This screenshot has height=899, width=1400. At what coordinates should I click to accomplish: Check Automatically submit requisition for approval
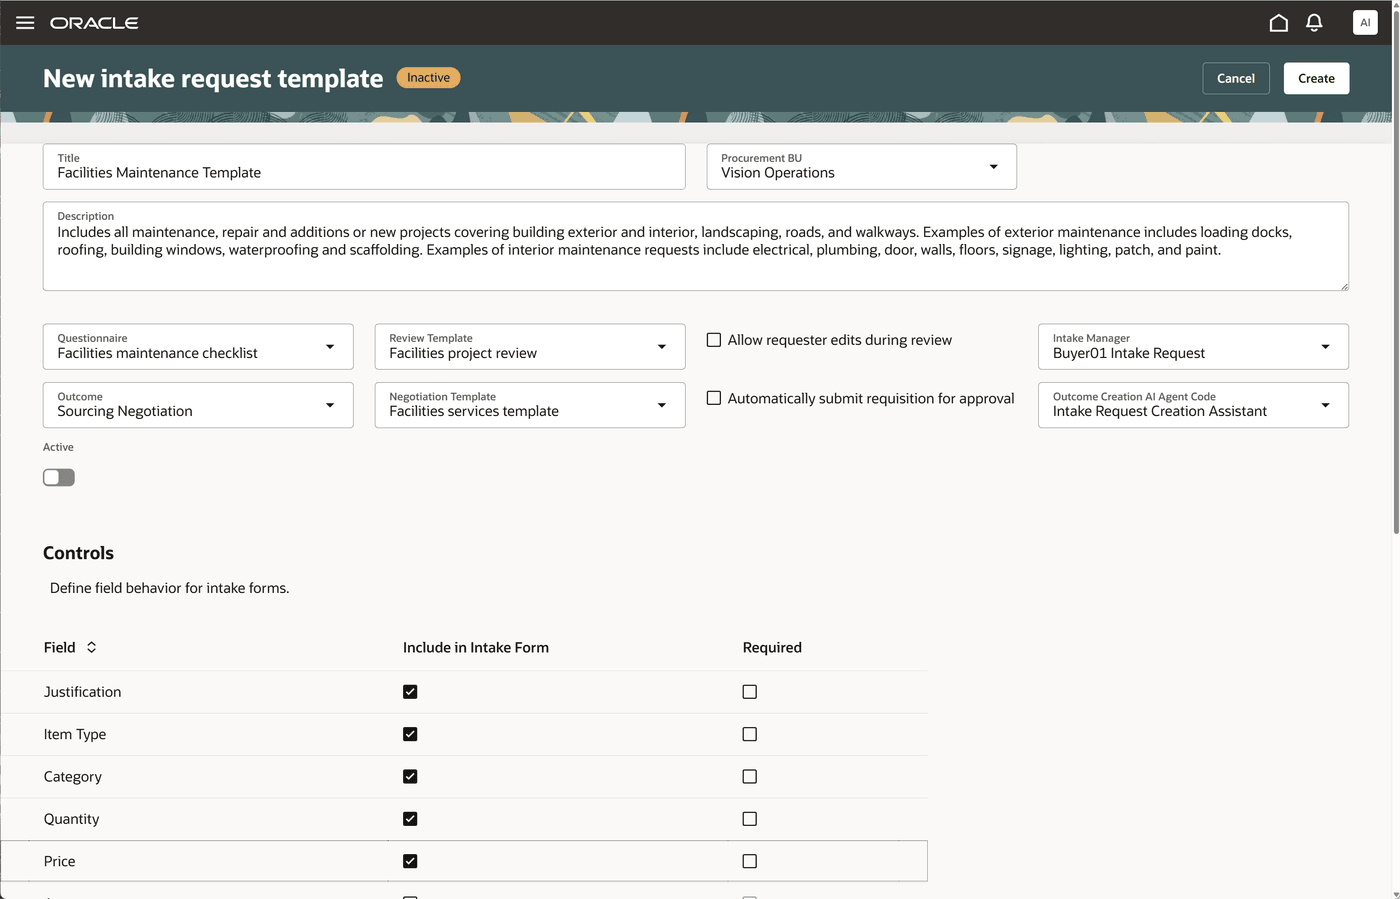click(x=714, y=398)
